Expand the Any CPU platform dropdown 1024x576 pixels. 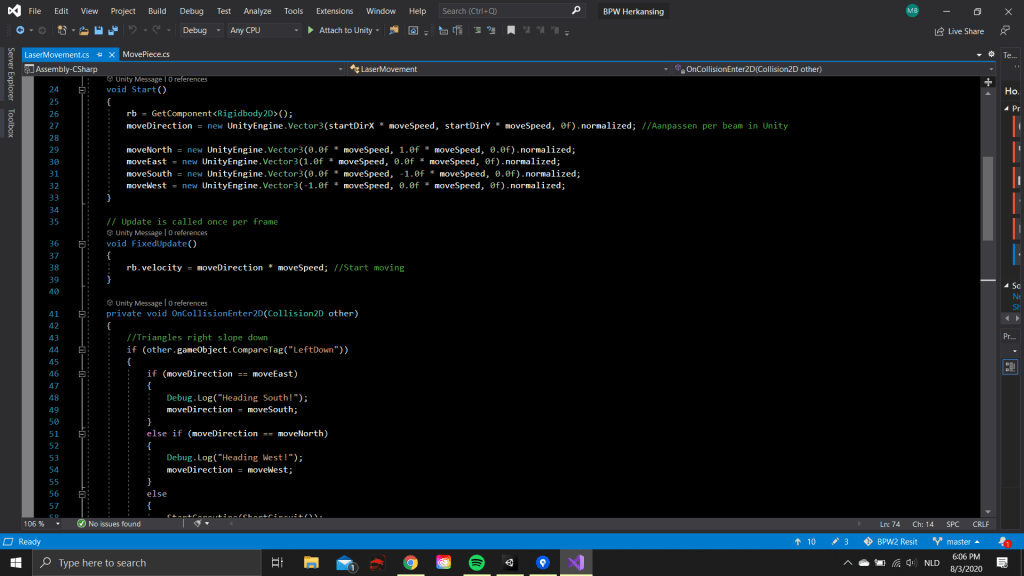[x=264, y=31]
